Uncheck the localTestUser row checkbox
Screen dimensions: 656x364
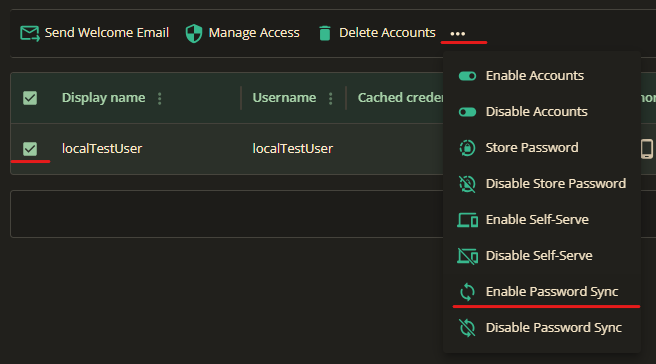30,149
